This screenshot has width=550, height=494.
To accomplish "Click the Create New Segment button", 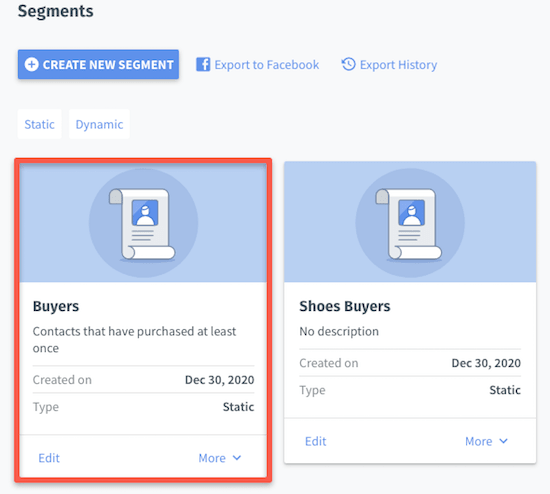I will pos(98,65).
